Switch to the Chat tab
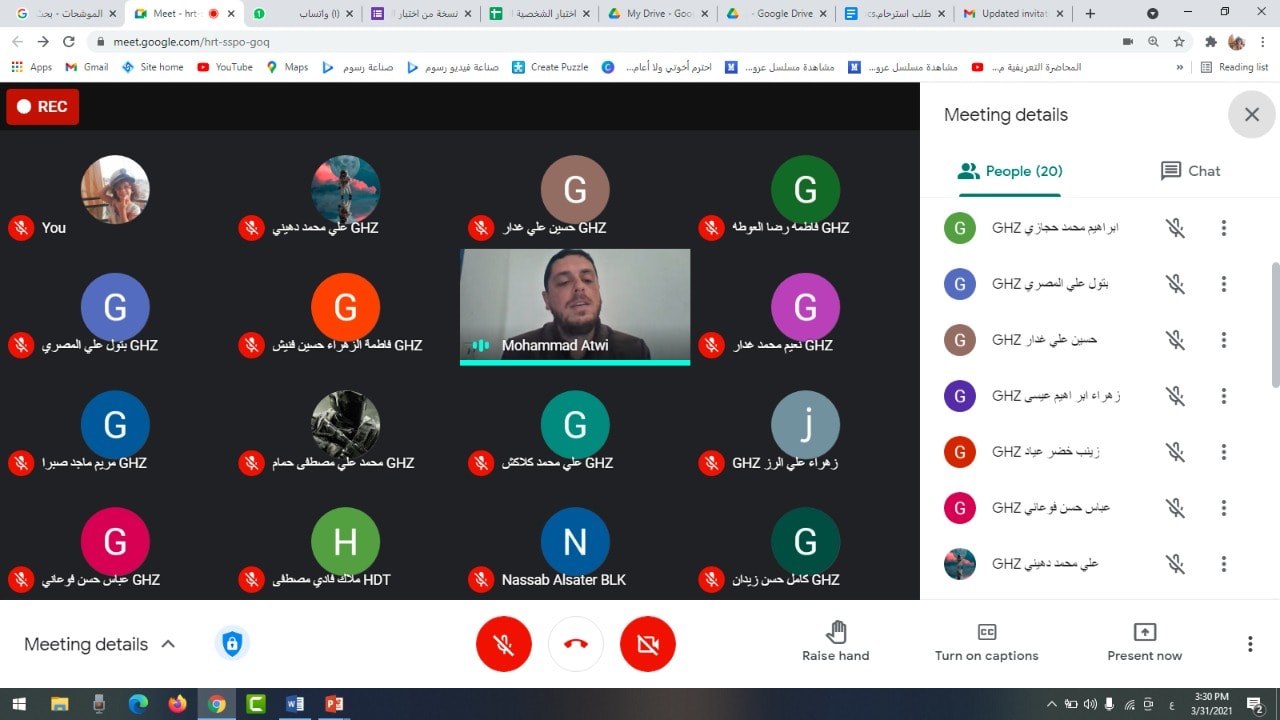1280x720 pixels. coord(1190,171)
